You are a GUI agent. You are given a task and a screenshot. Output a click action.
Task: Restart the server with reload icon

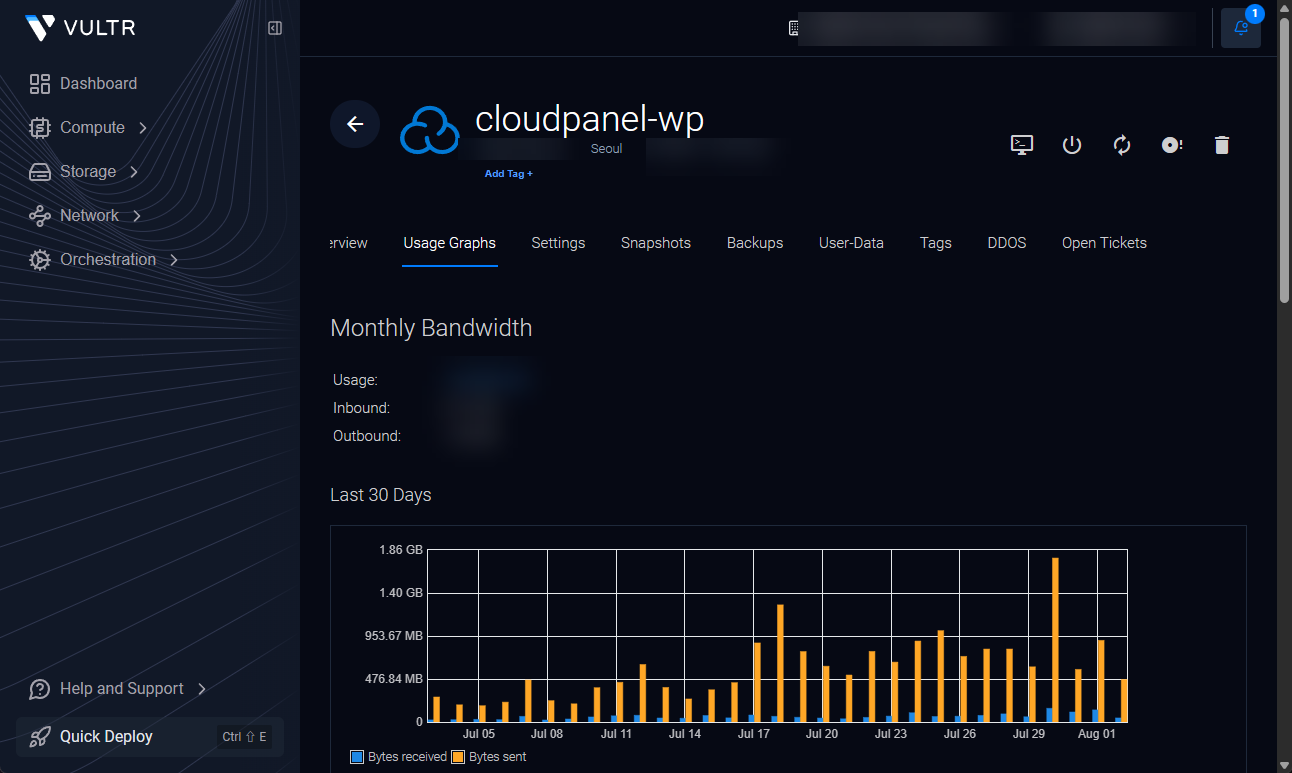tap(1122, 145)
